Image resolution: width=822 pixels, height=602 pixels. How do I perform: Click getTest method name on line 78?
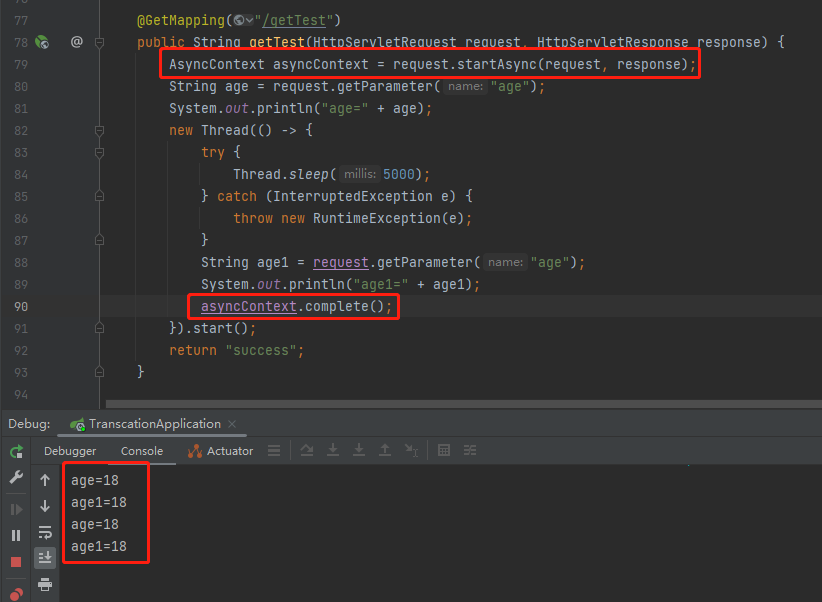click(x=277, y=42)
